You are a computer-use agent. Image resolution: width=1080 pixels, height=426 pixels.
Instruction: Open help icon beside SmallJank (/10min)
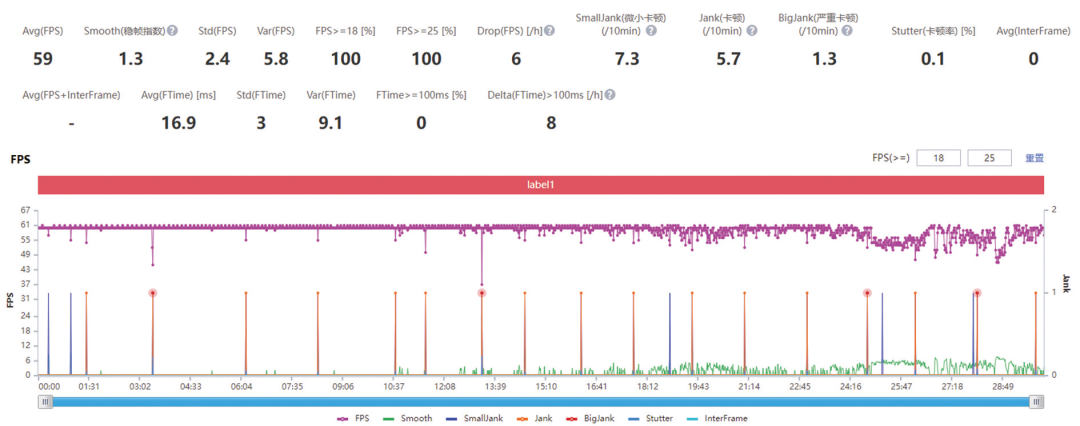click(651, 31)
